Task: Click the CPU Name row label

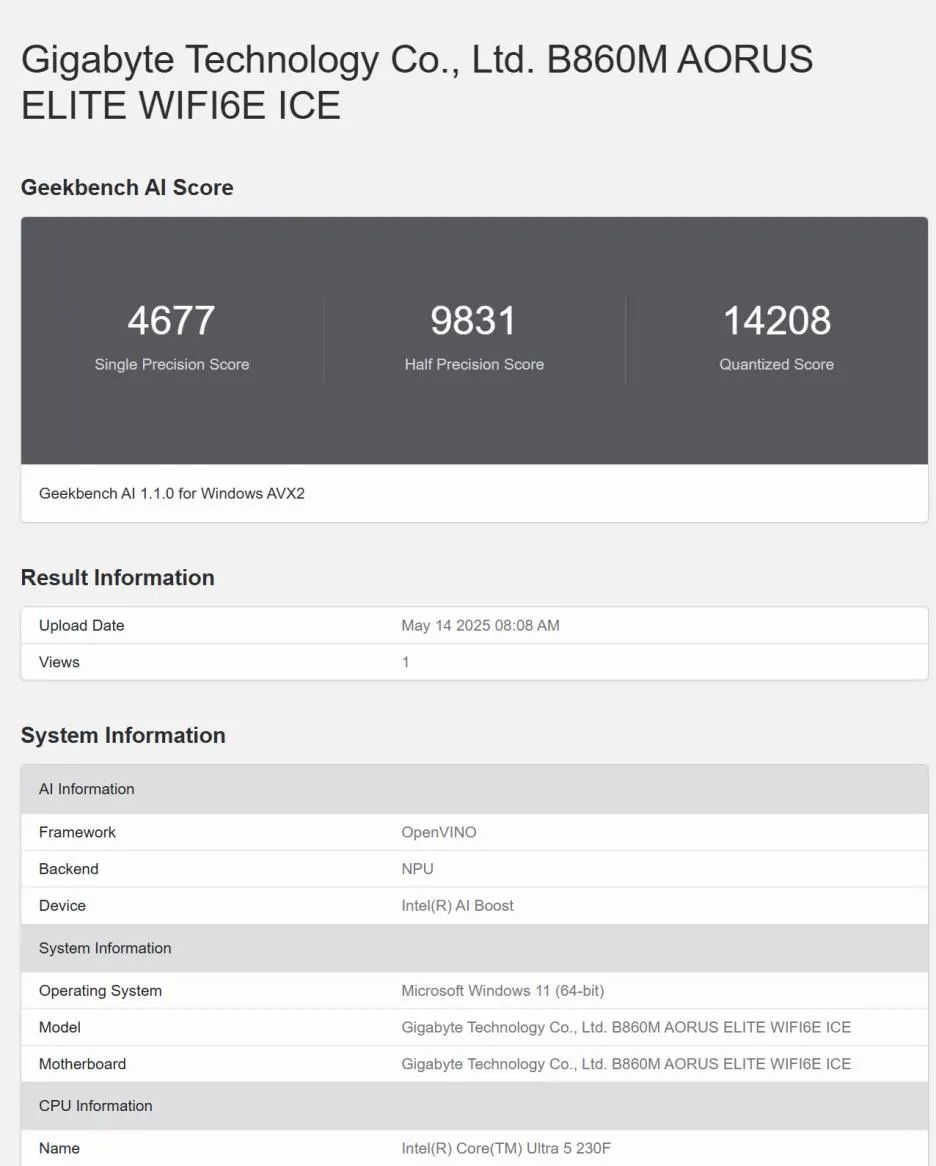Action: click(x=59, y=1148)
